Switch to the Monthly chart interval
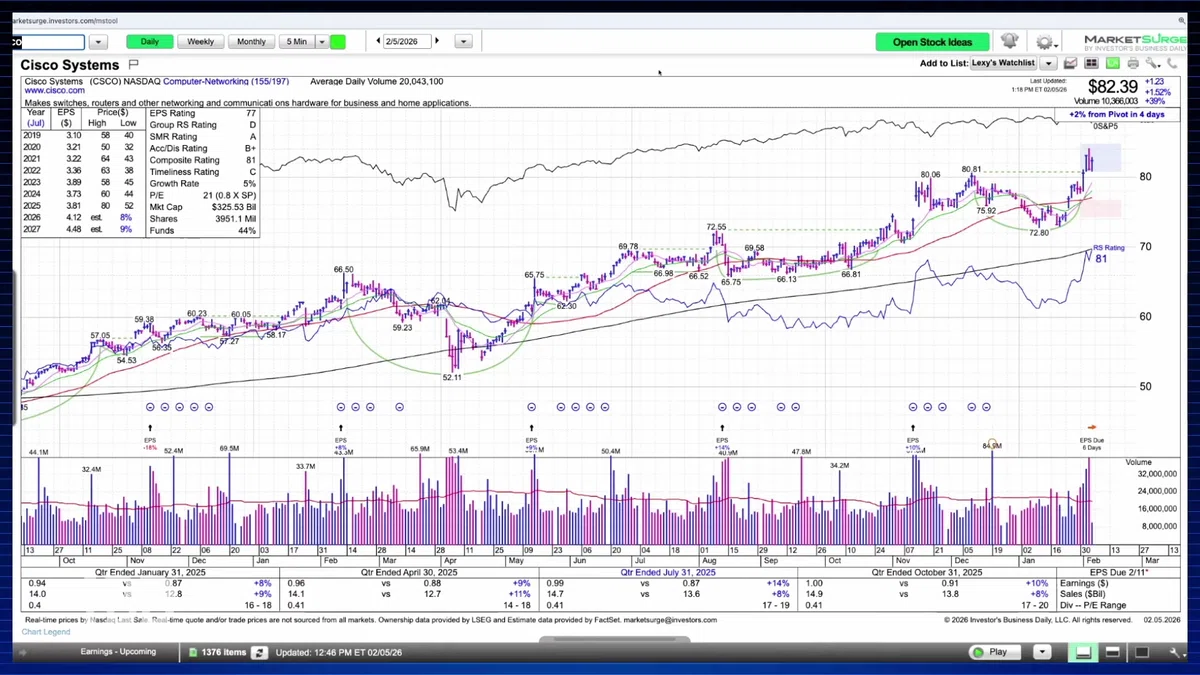The width and height of the screenshot is (1200, 675). [x=251, y=41]
